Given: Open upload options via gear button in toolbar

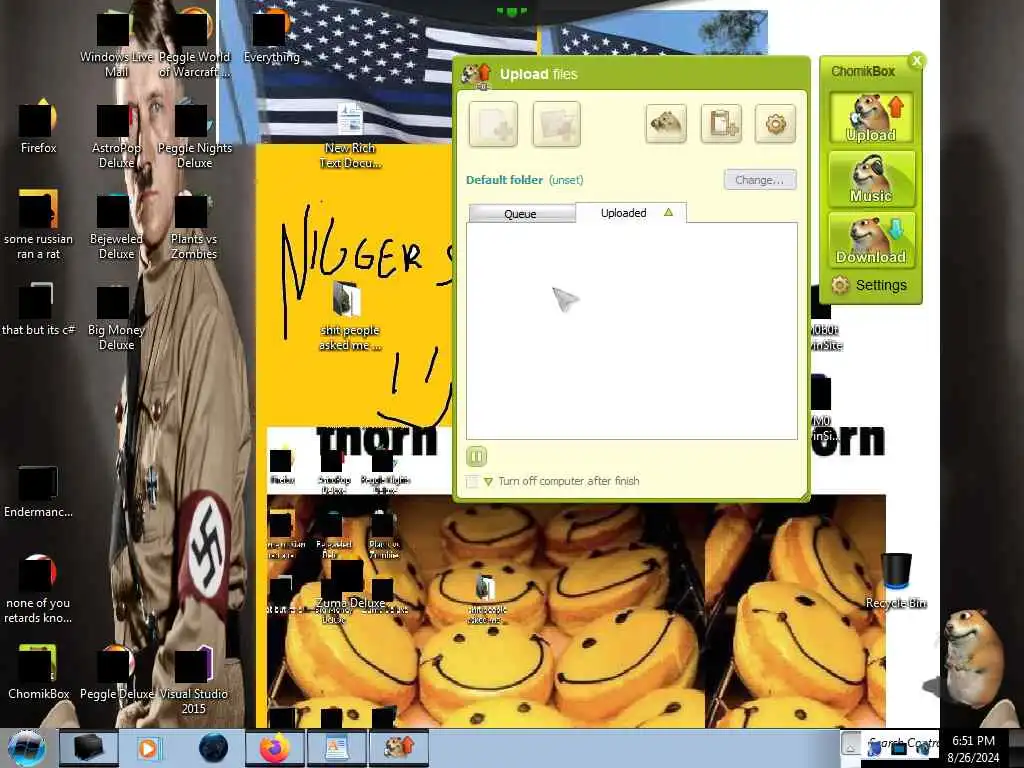Looking at the screenshot, I should [775, 123].
